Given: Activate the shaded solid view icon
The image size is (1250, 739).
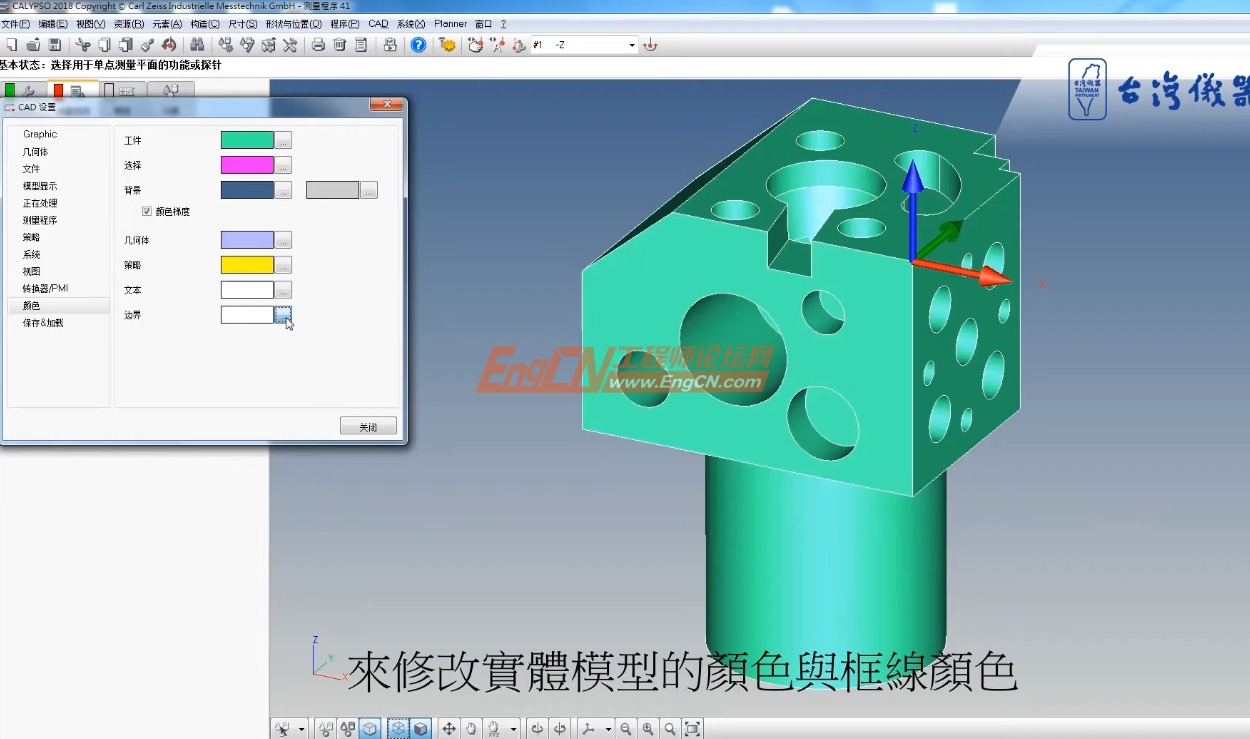Looking at the screenshot, I should [x=421, y=727].
